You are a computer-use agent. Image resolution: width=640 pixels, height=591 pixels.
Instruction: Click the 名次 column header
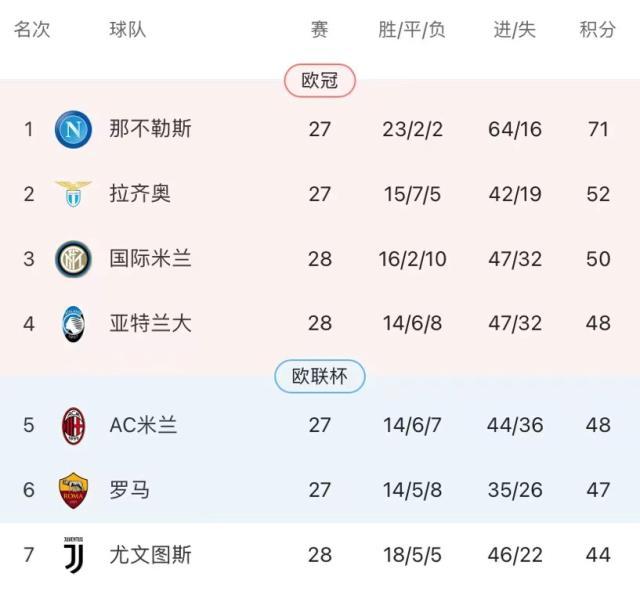[x=32, y=30]
